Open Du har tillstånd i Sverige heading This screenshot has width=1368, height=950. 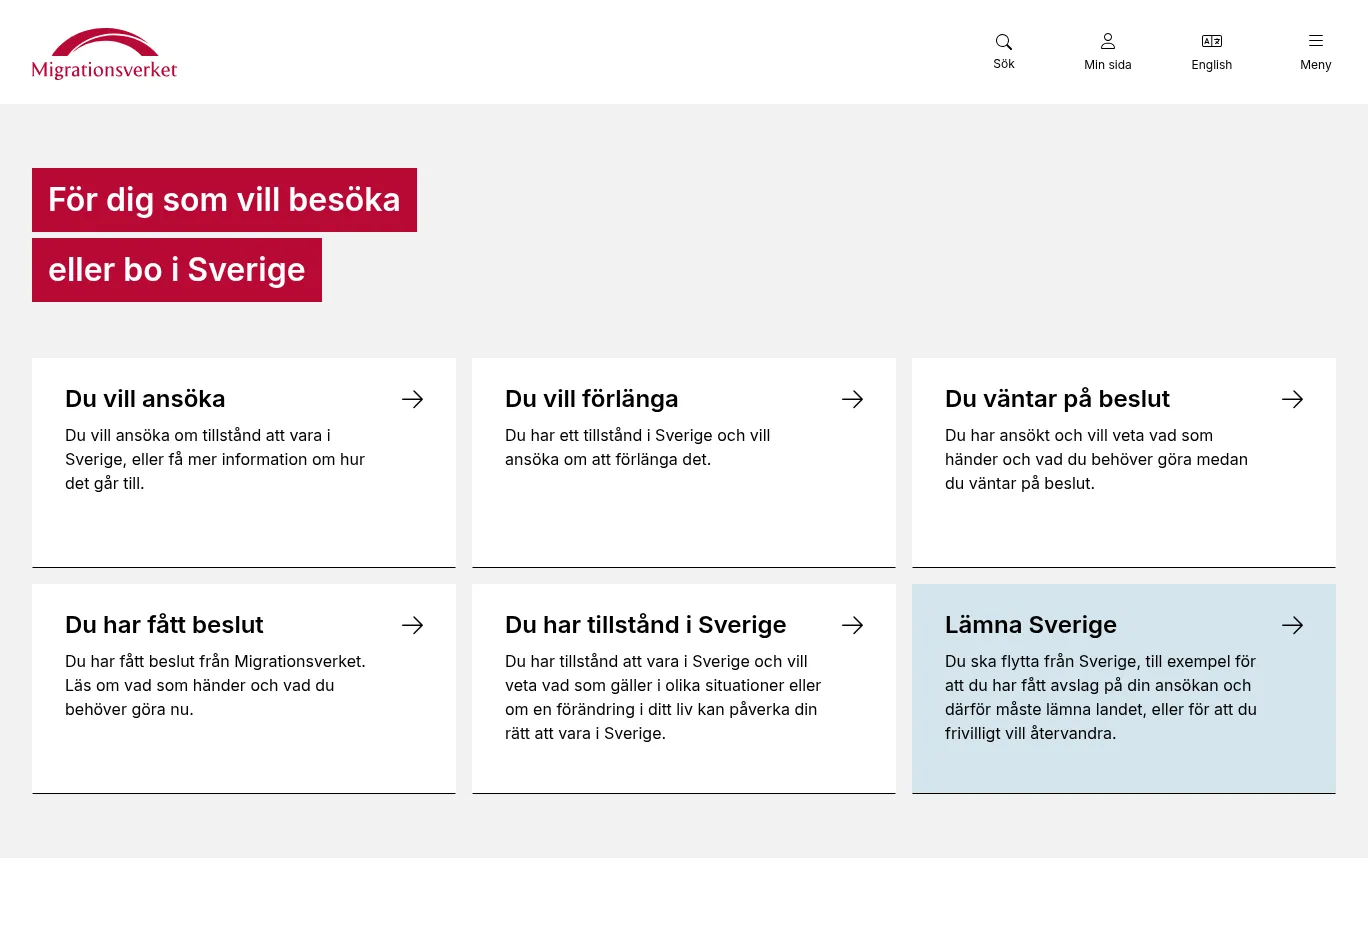(x=645, y=625)
